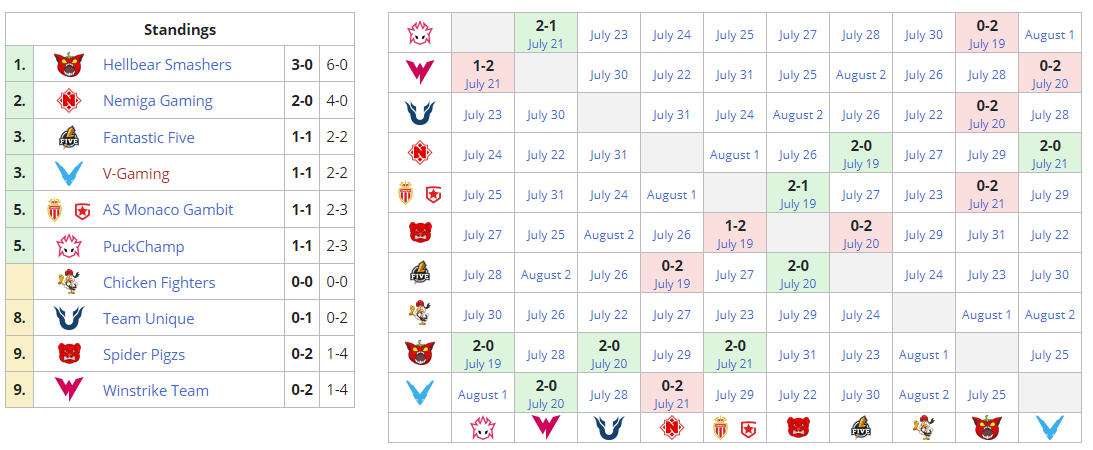Select the 1-2 July 21 result cell

pos(482,73)
